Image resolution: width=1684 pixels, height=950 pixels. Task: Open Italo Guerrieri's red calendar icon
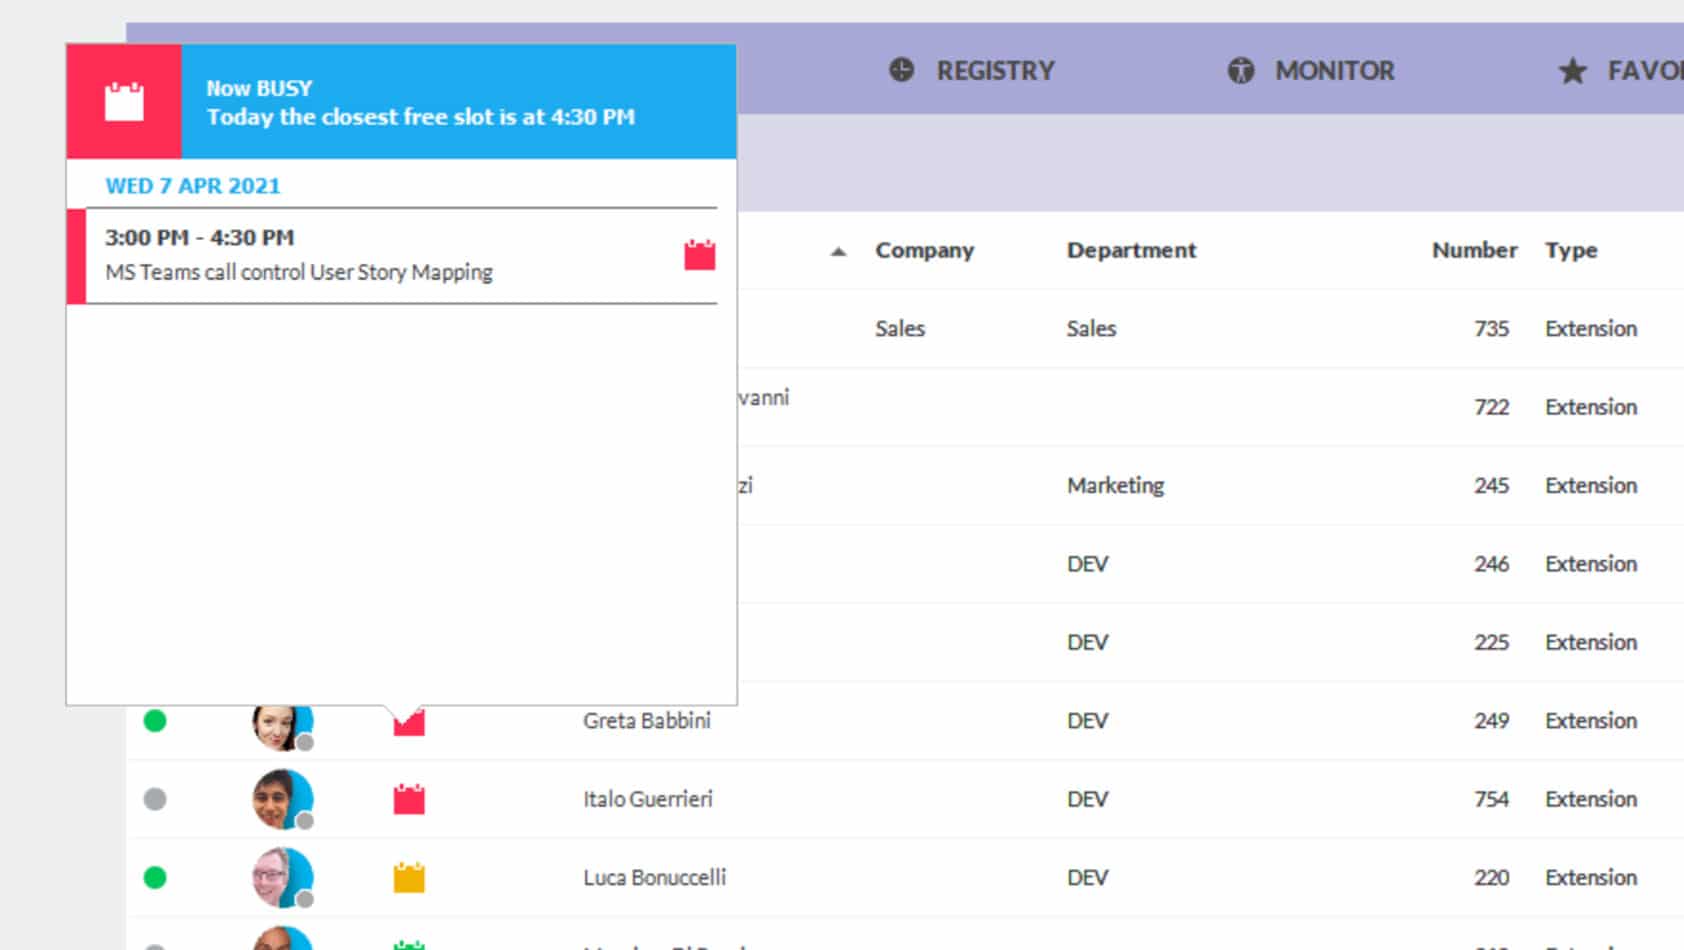[x=409, y=799]
